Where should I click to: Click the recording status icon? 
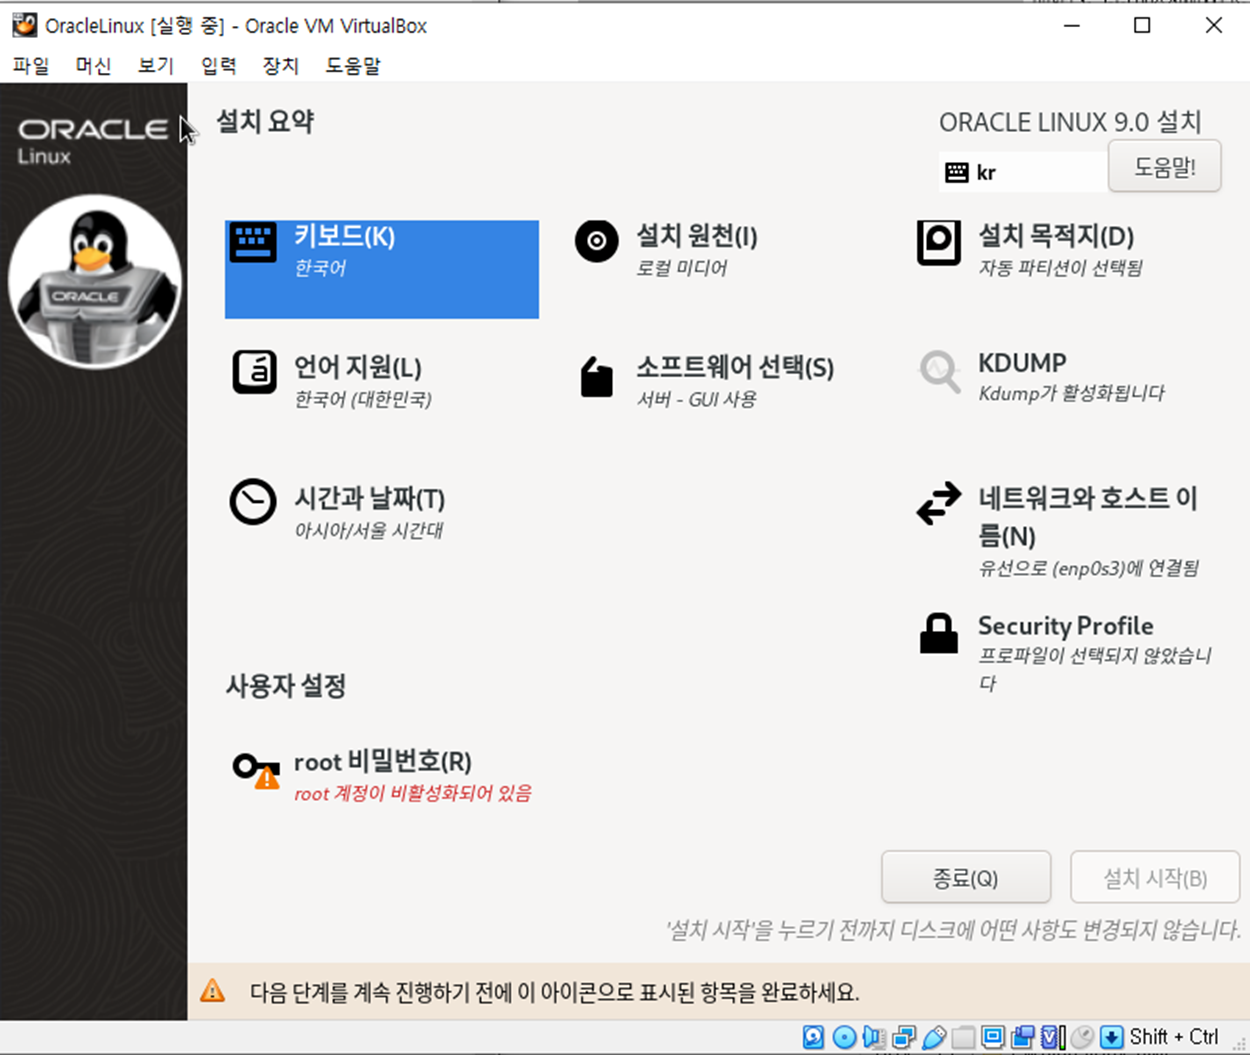pos(1023,1037)
